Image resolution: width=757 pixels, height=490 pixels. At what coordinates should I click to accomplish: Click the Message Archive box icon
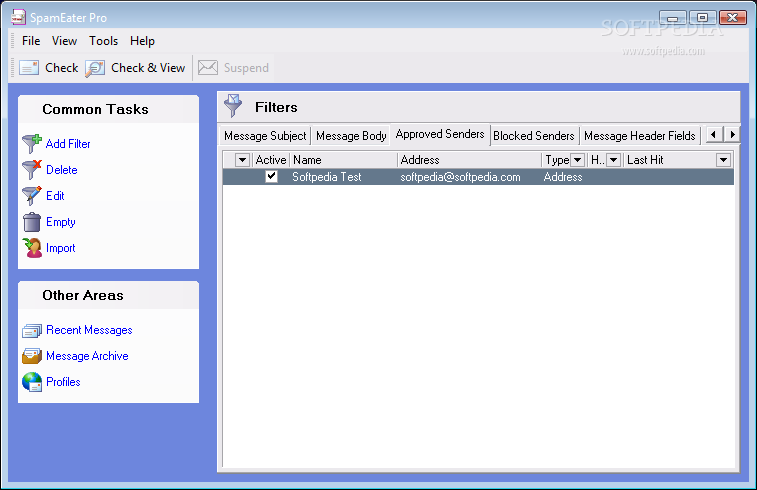[32, 356]
